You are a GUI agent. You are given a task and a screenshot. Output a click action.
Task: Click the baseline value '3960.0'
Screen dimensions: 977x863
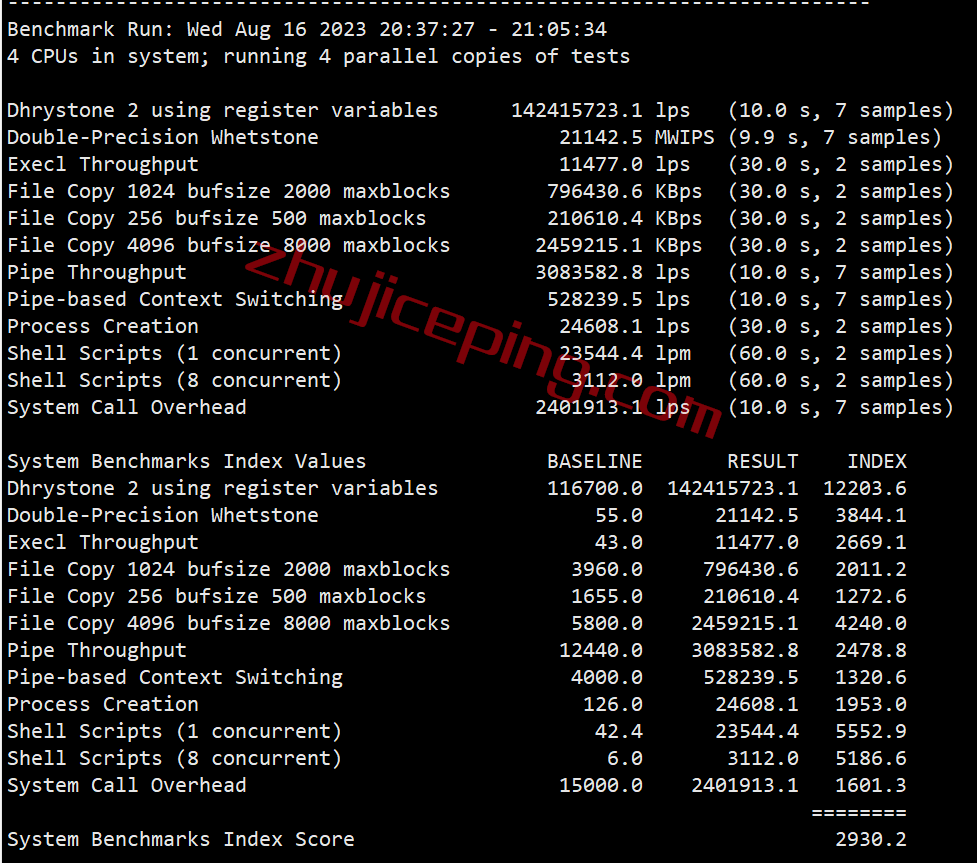607,570
